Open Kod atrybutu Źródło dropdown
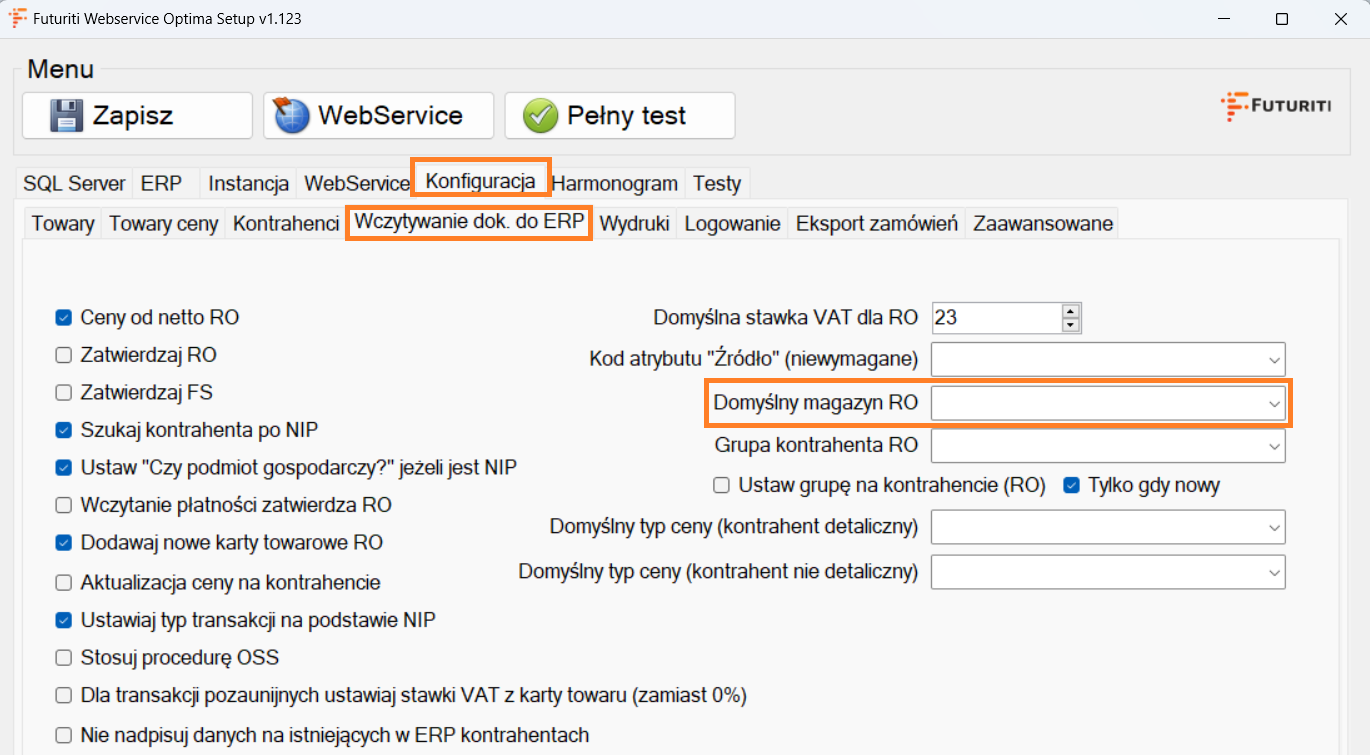1370x755 pixels. click(x=1274, y=359)
